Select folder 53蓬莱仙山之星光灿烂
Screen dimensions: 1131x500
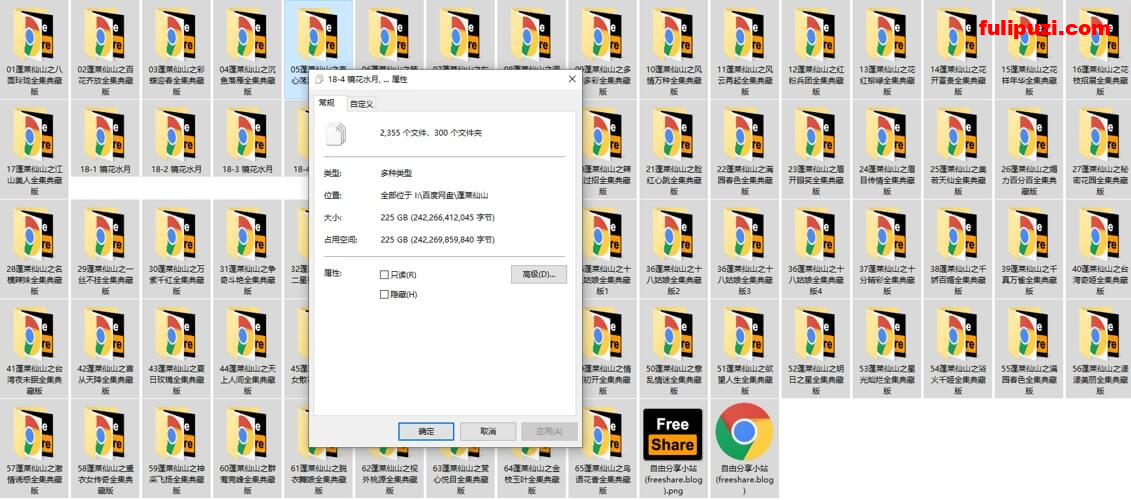(886, 348)
